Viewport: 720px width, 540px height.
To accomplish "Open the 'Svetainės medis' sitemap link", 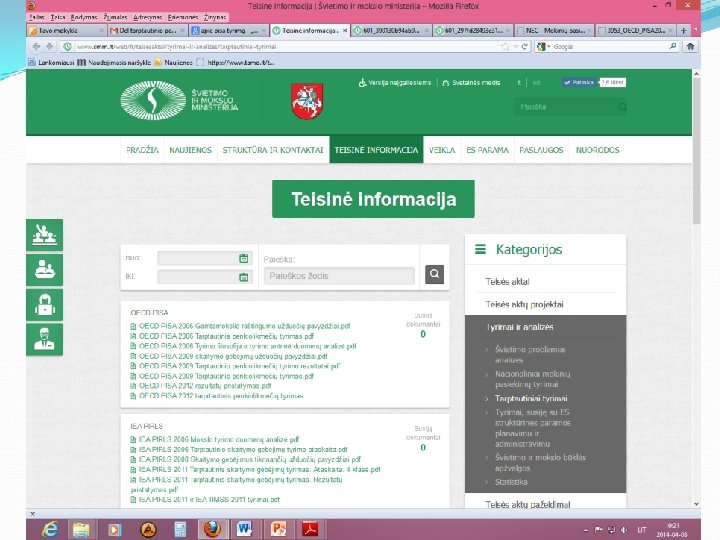I will 471,83.
